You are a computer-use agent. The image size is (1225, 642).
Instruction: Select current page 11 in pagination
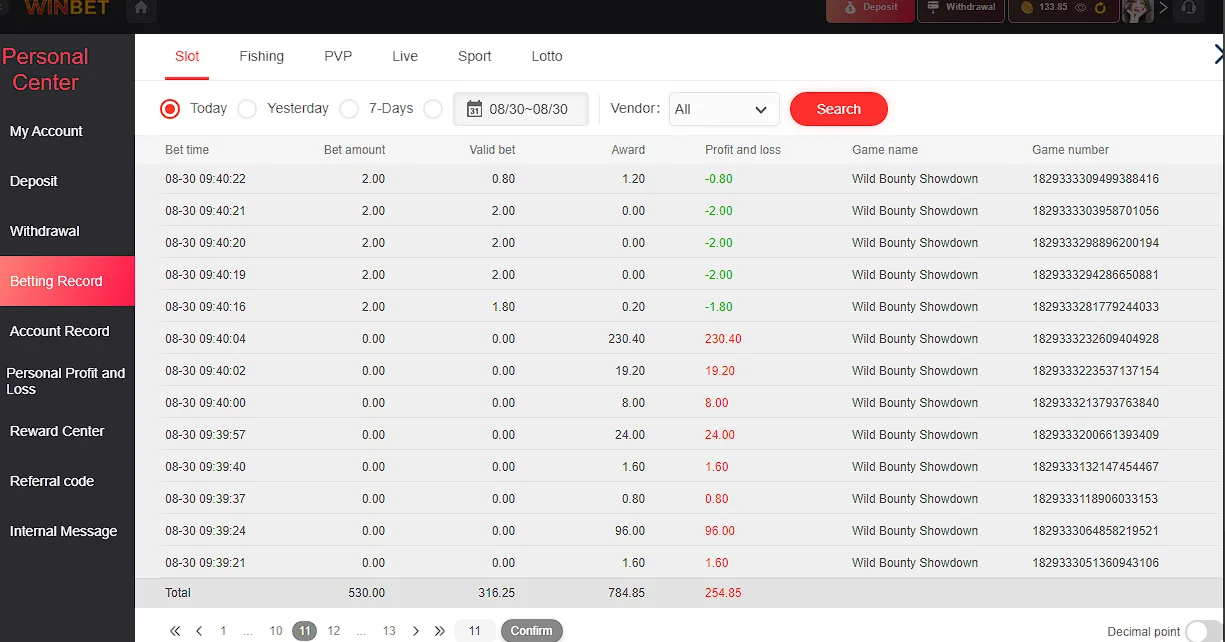pyautogui.click(x=305, y=631)
